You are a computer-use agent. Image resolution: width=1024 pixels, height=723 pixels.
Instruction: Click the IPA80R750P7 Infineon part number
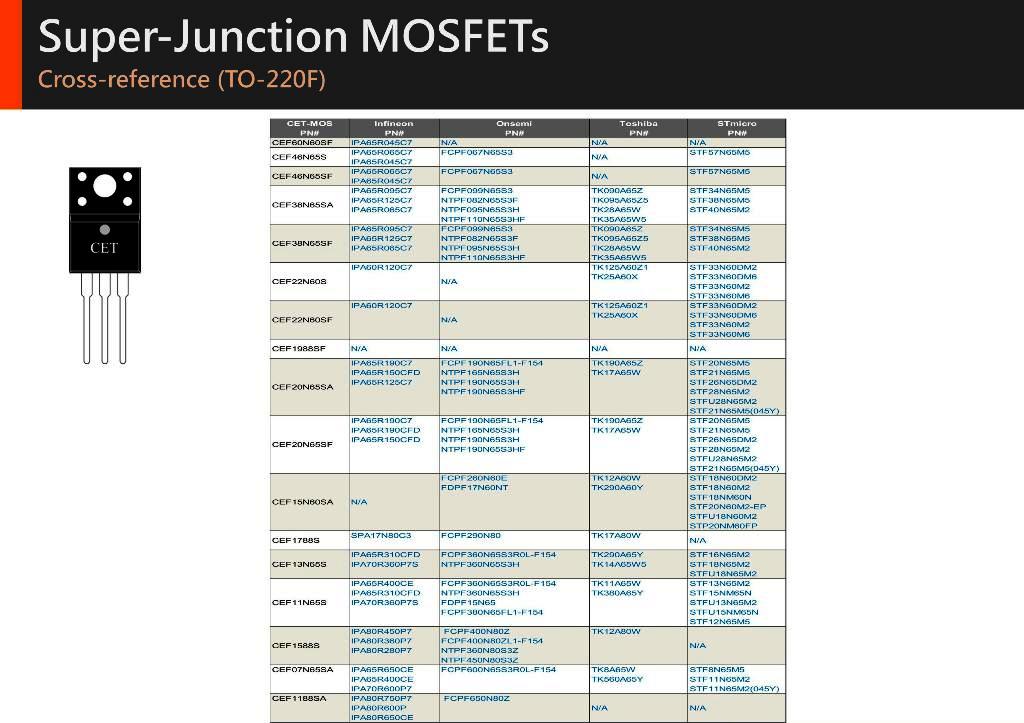pos(381,698)
